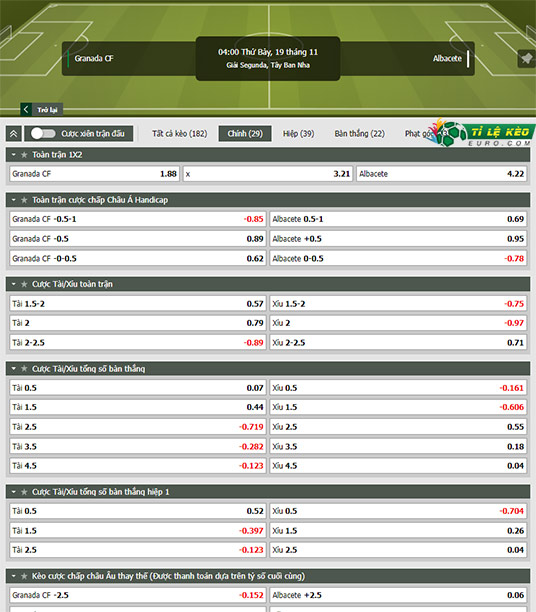Select Albacete +2.5 at 0.06
This screenshot has width=536, height=612.
398,595
